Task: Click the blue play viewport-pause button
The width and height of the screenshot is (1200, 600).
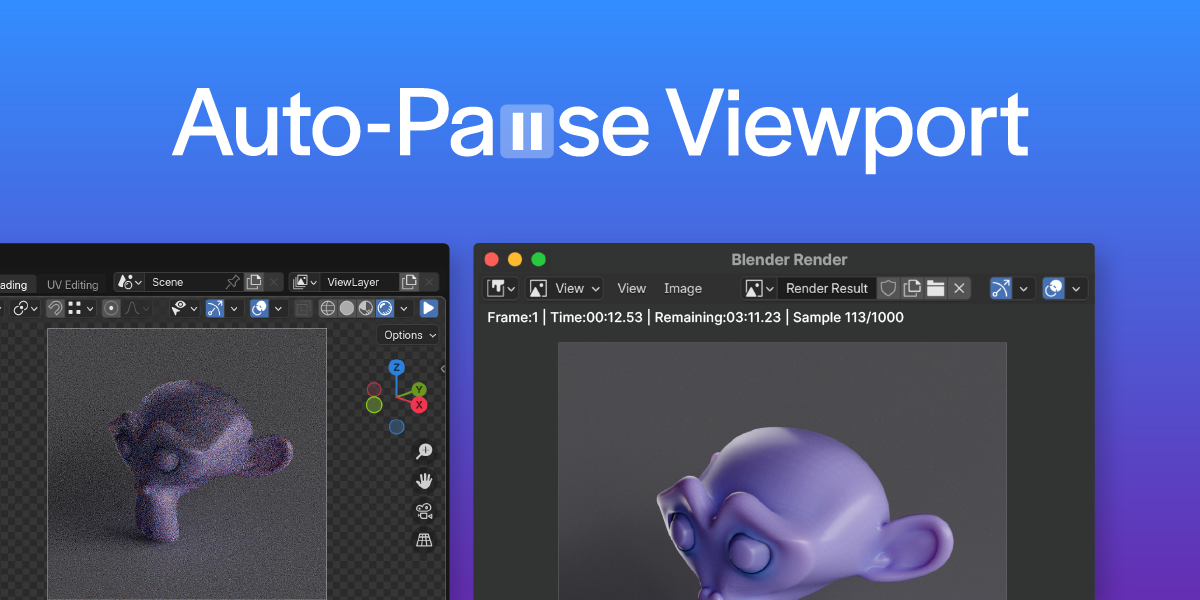Action: point(429,308)
